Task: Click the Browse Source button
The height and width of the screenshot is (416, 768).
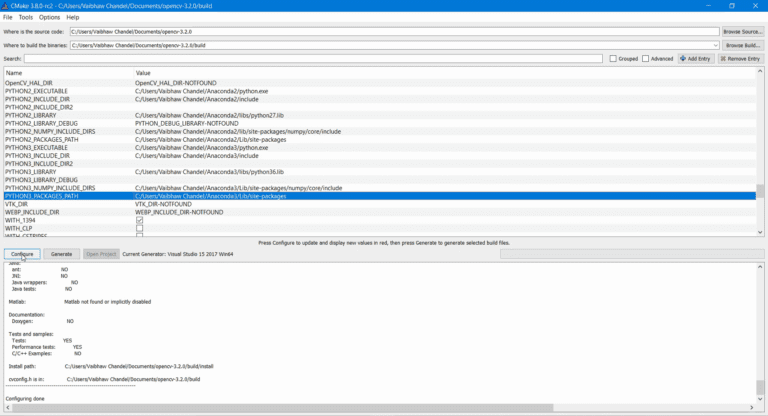Action: click(743, 32)
